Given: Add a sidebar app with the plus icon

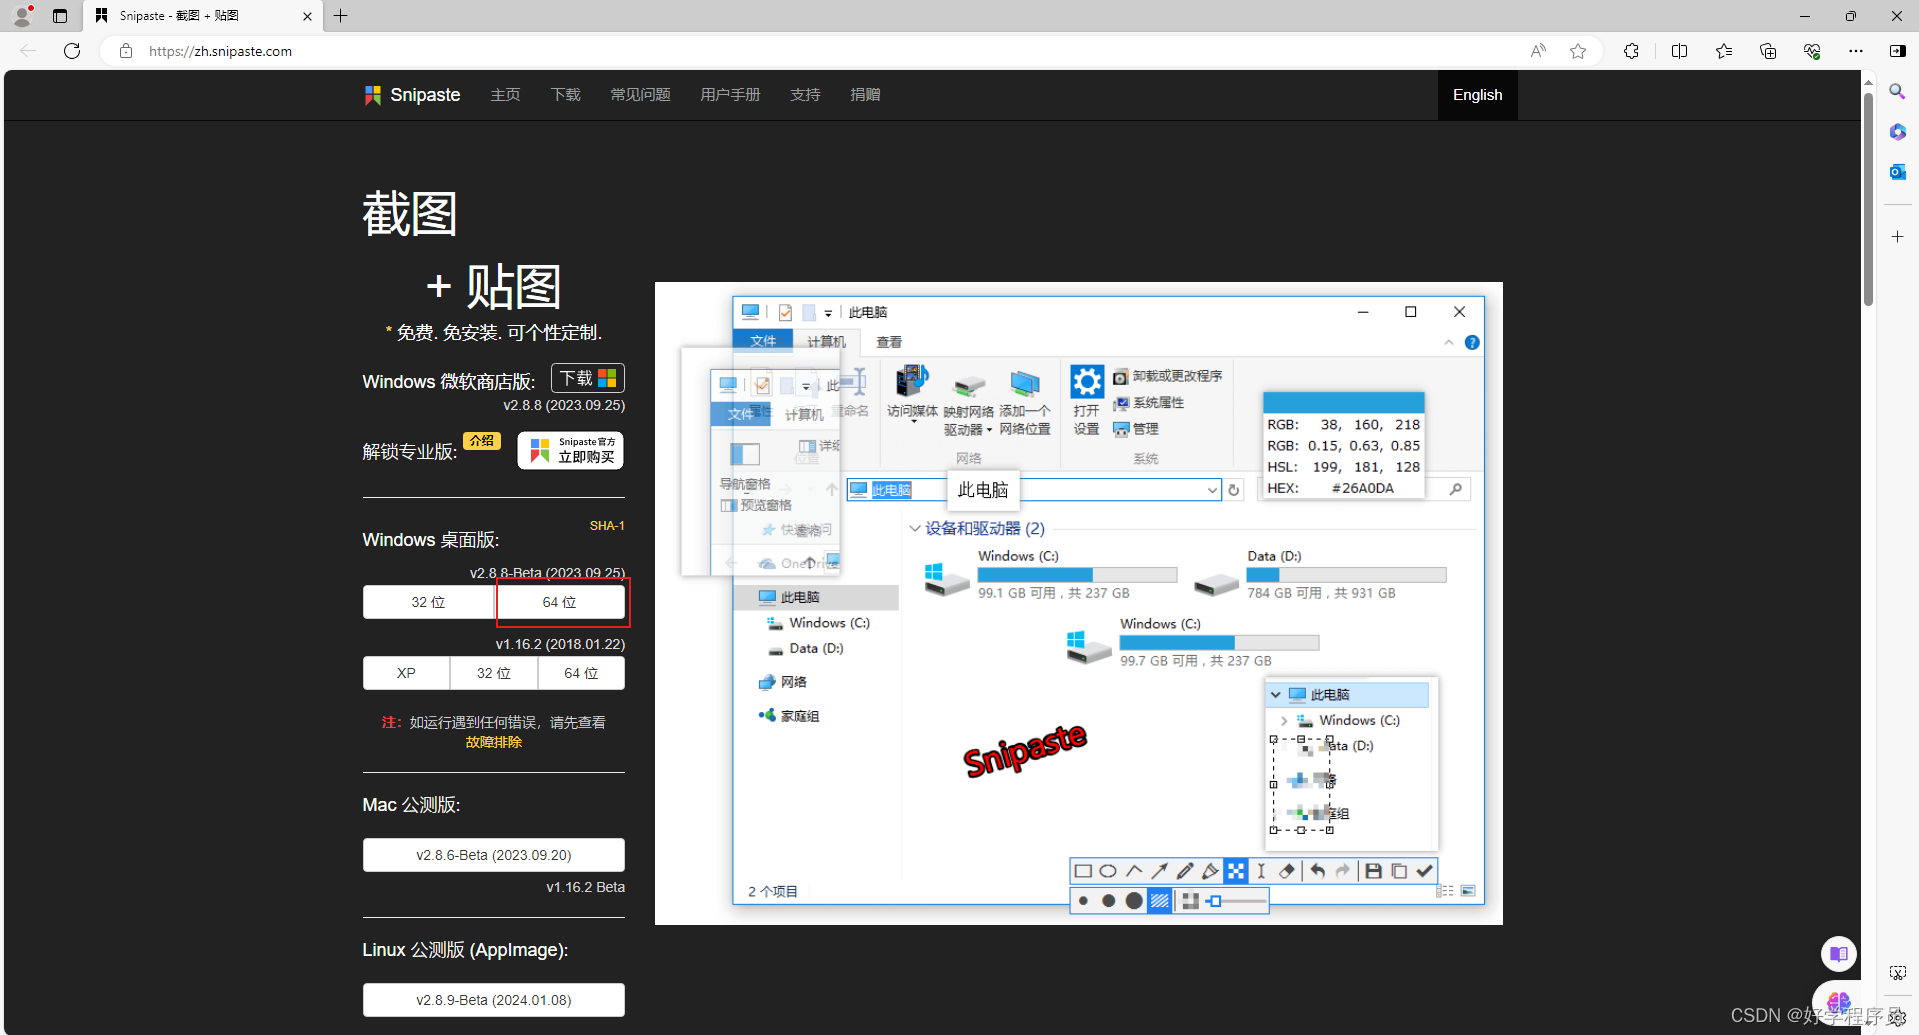Looking at the screenshot, I should click(1897, 237).
